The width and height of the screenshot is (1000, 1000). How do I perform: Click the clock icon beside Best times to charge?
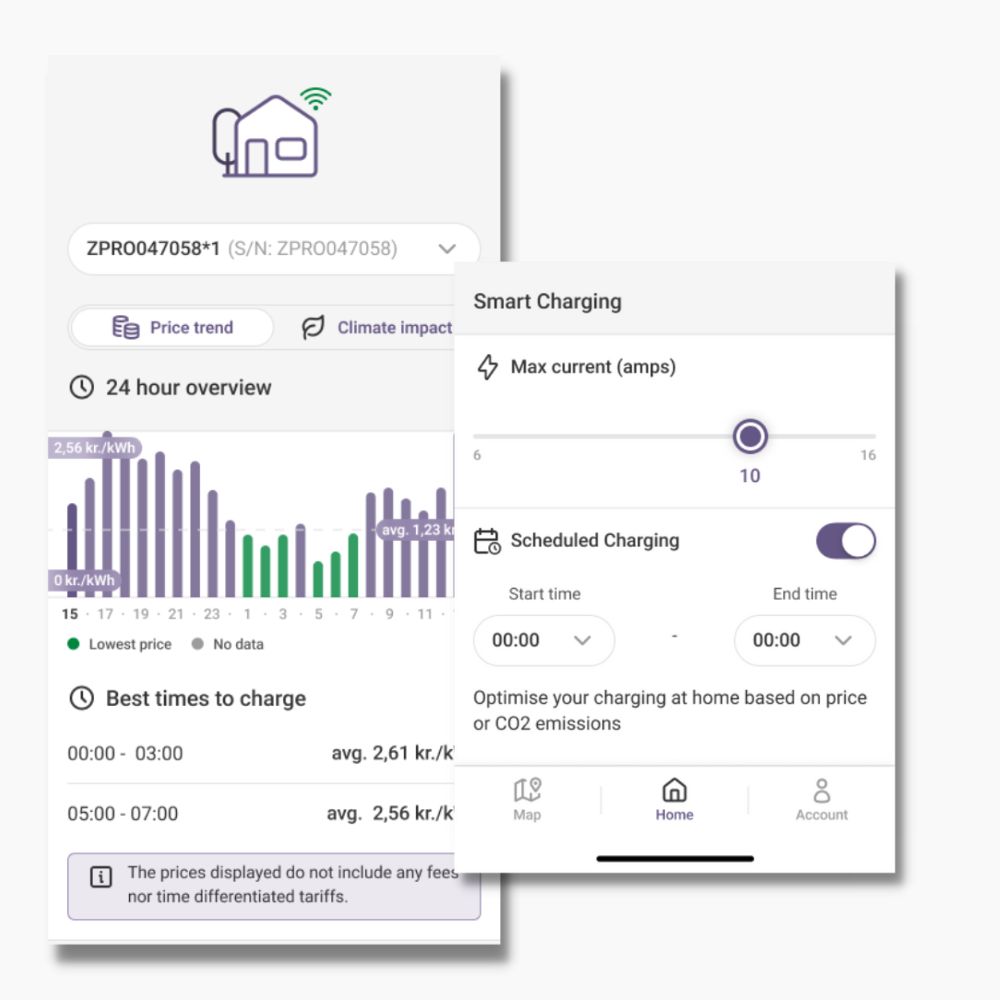point(81,698)
